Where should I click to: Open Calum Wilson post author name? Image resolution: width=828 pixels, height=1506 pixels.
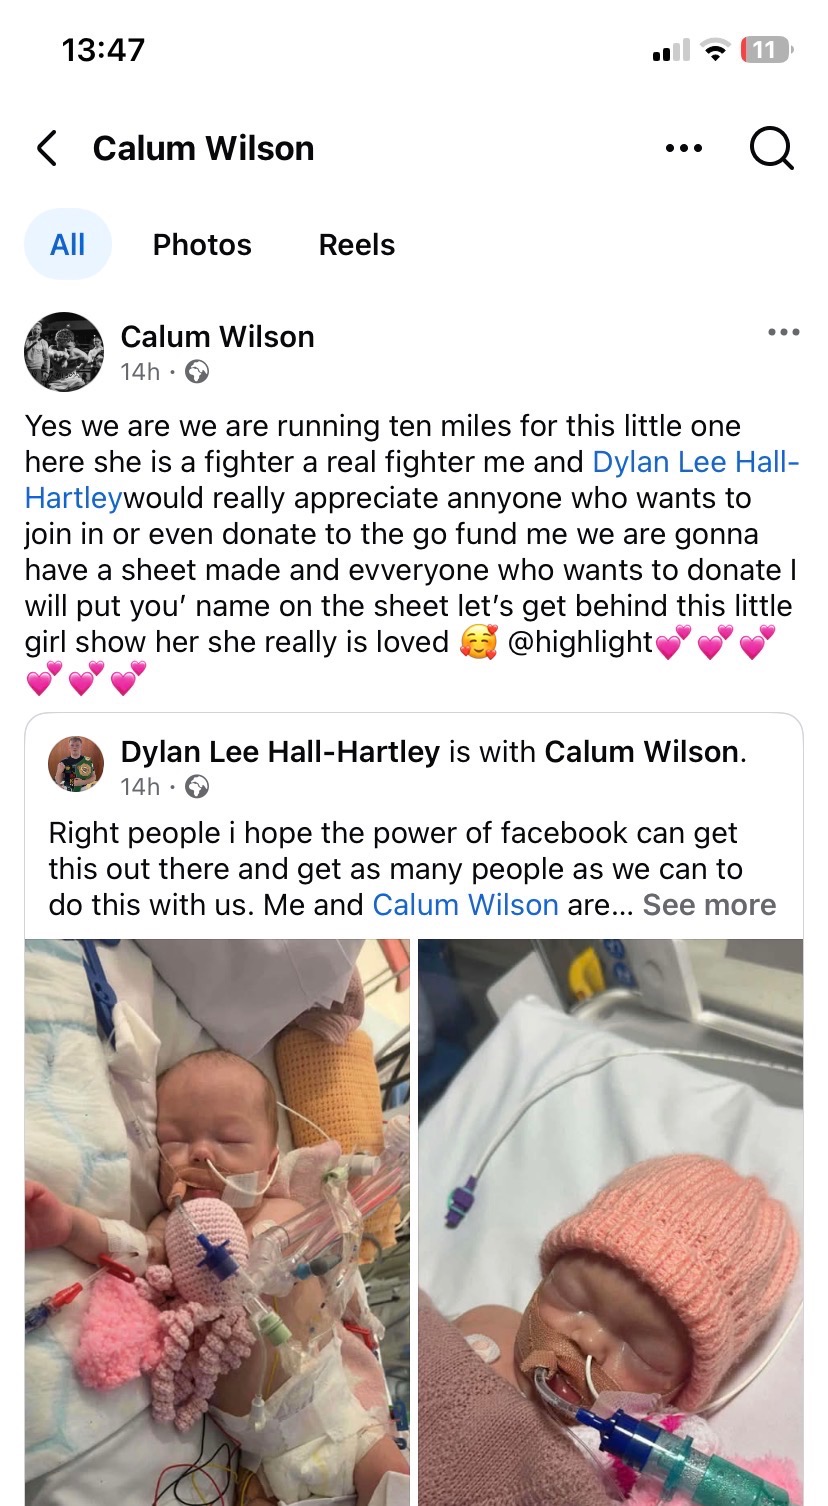217,337
